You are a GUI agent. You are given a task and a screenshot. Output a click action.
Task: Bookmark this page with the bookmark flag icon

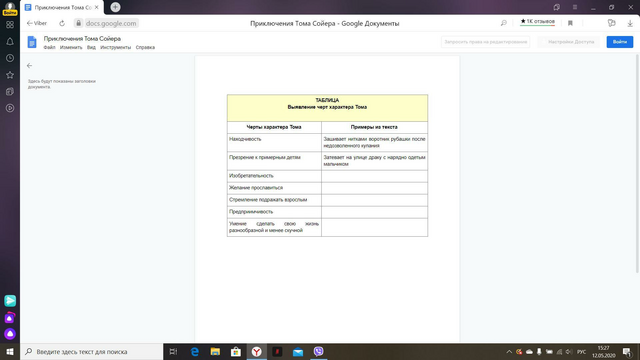(570, 23)
